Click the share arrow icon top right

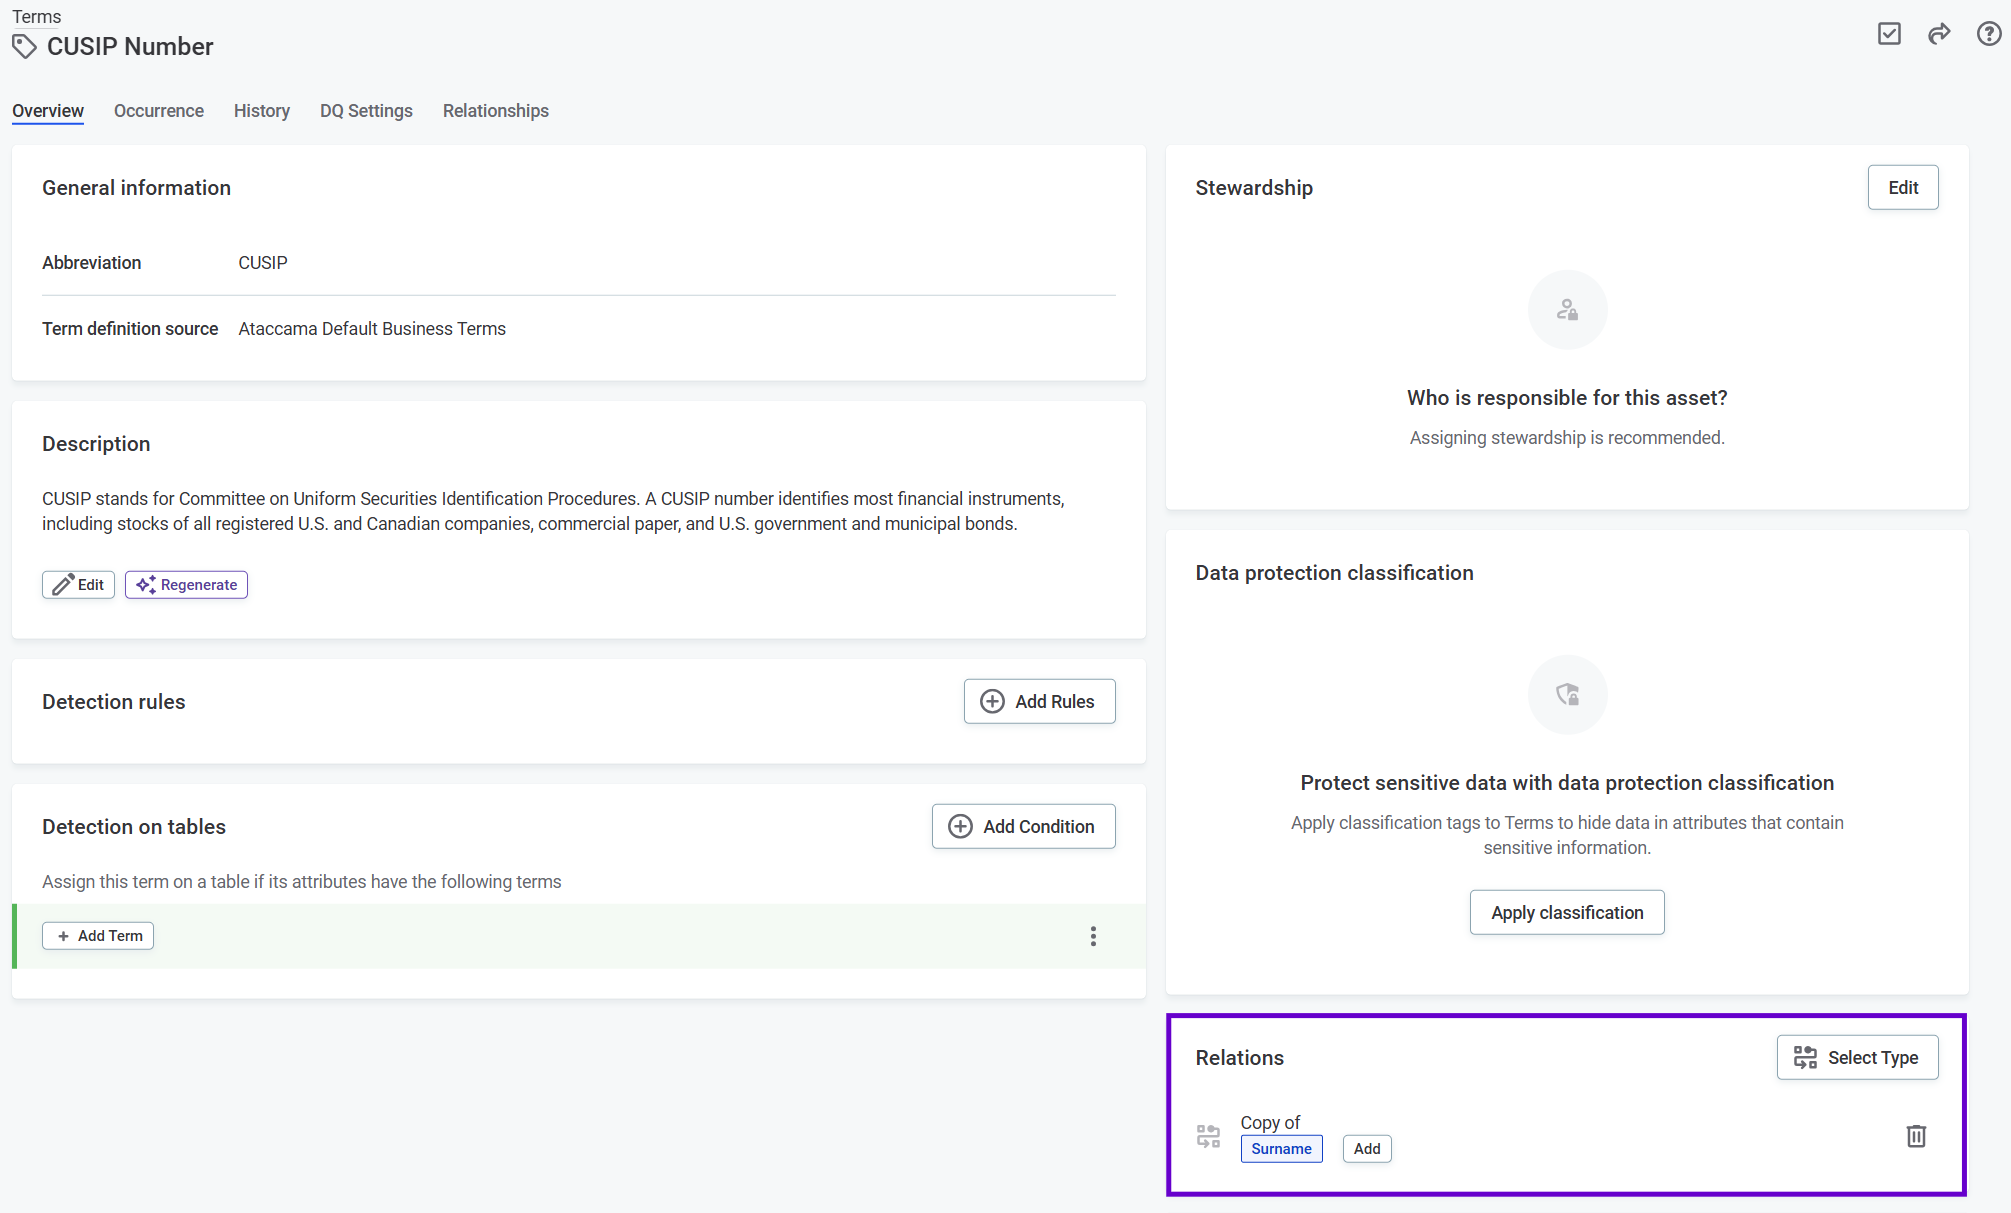tap(1939, 33)
